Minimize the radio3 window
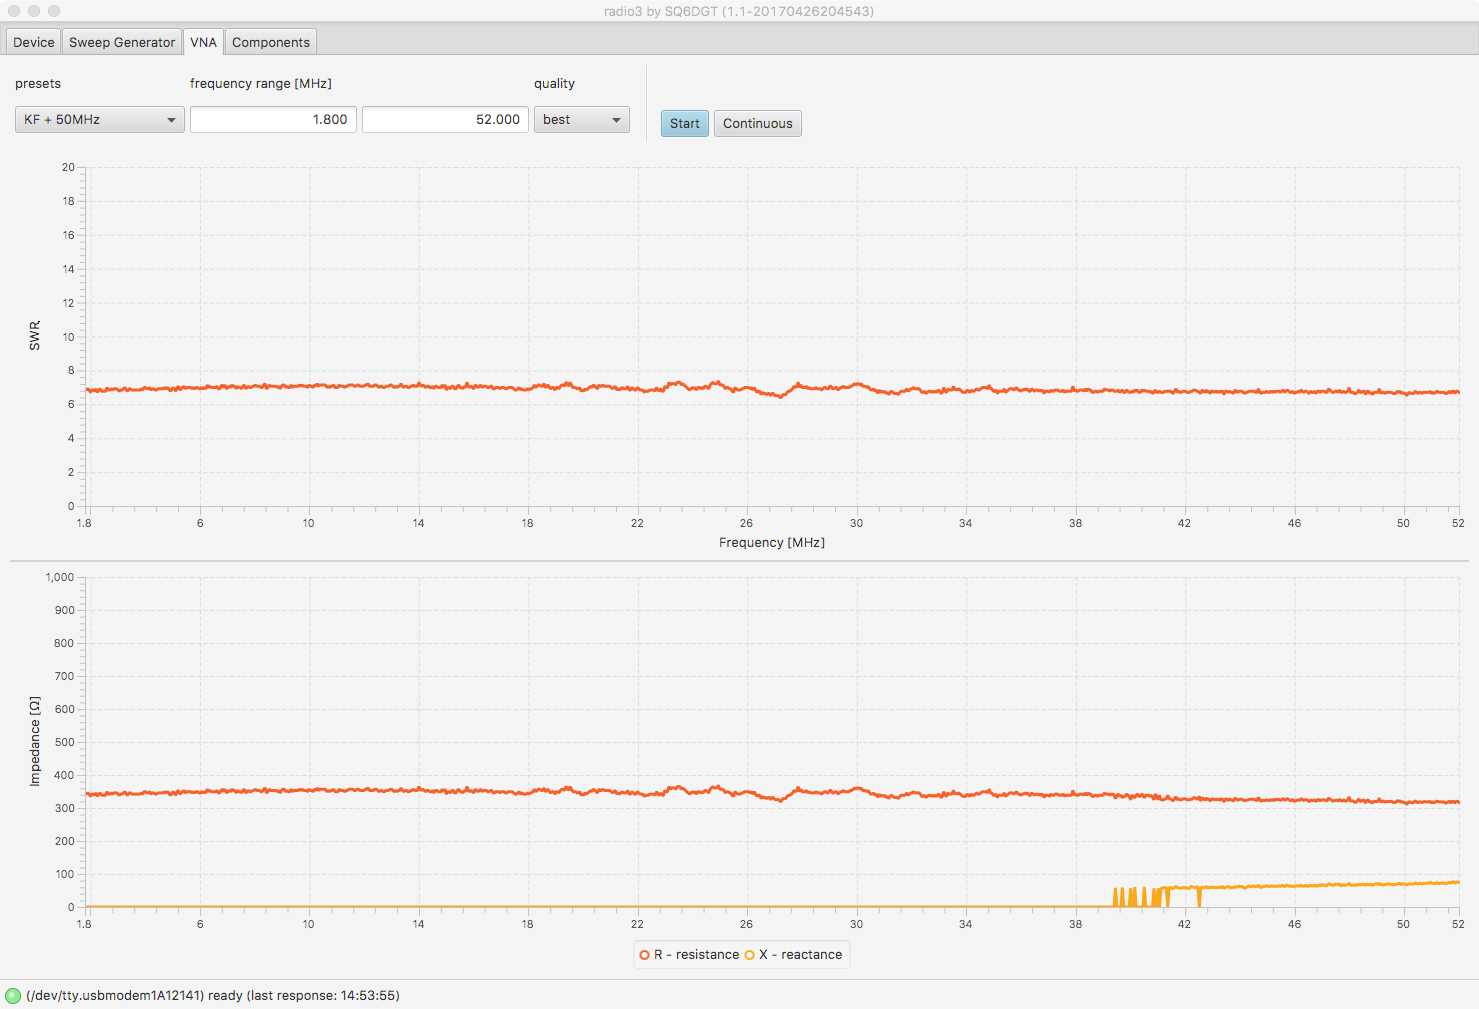This screenshot has width=1479, height=1009. coord(34,11)
